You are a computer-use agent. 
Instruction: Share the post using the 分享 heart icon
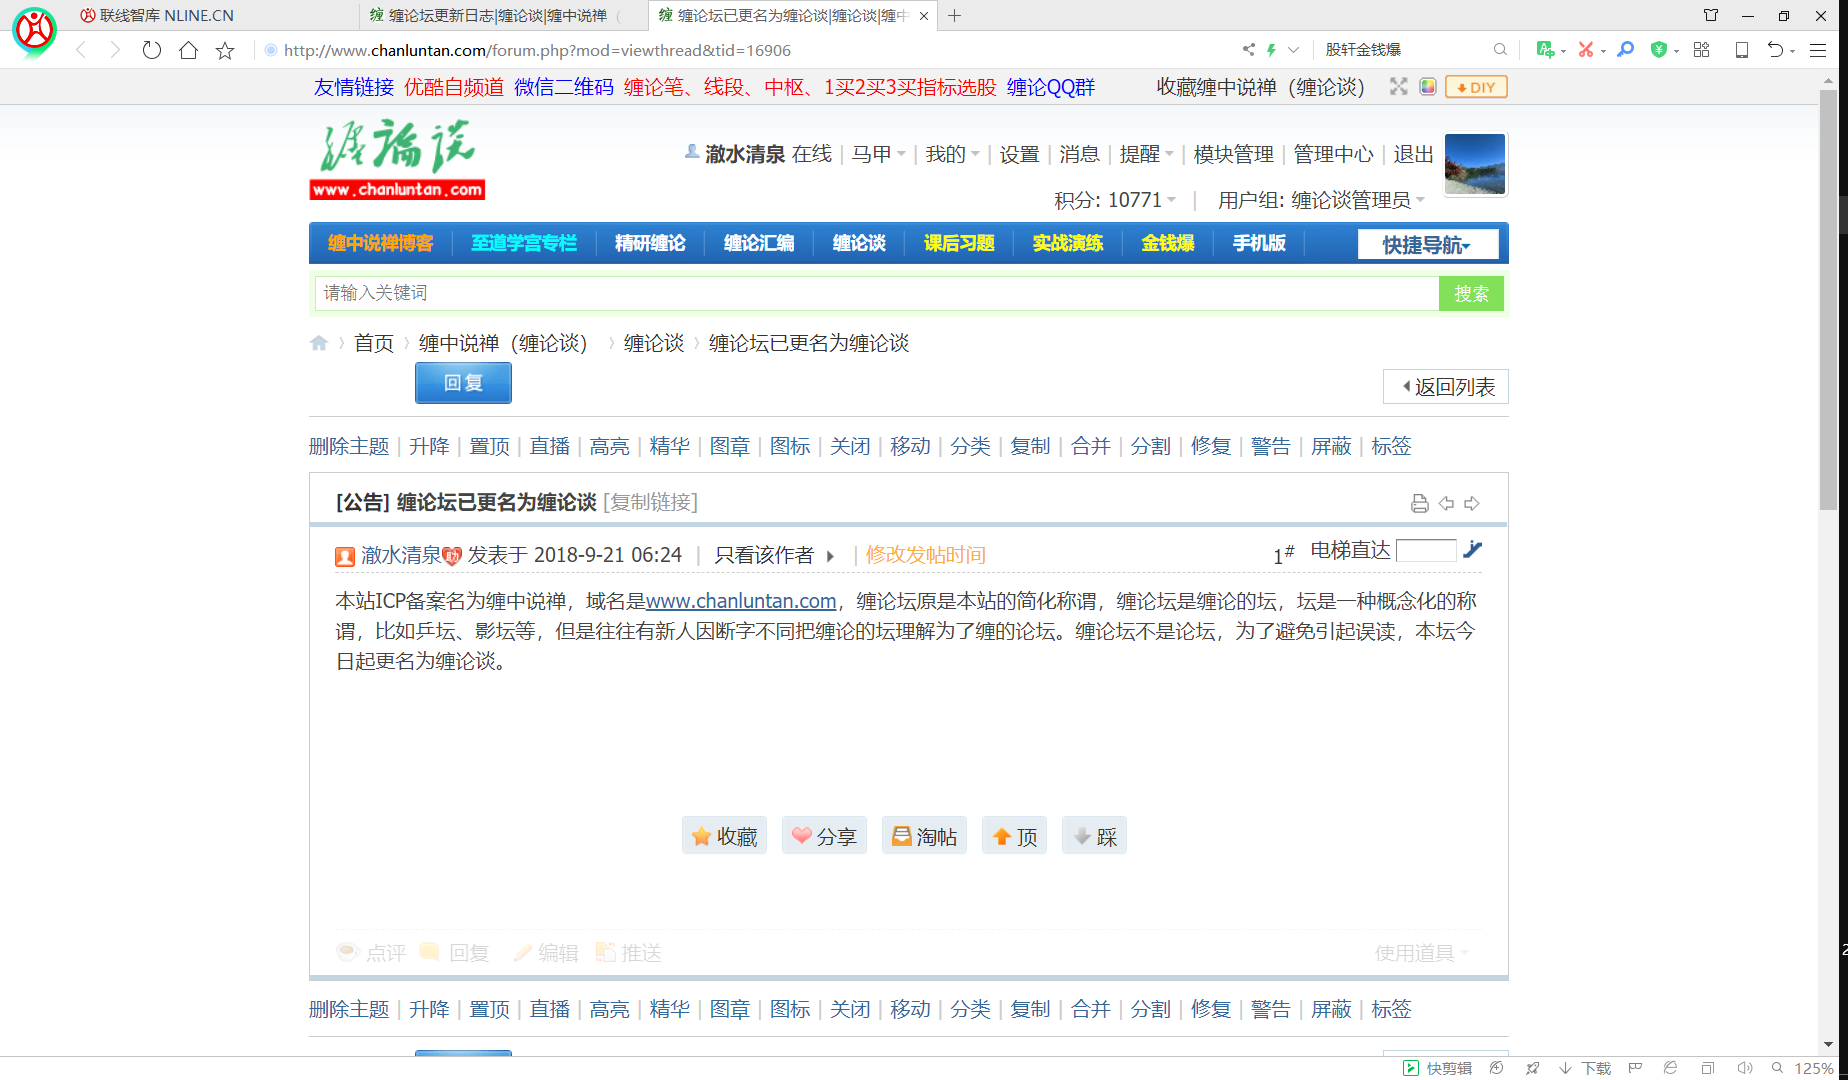coord(824,835)
